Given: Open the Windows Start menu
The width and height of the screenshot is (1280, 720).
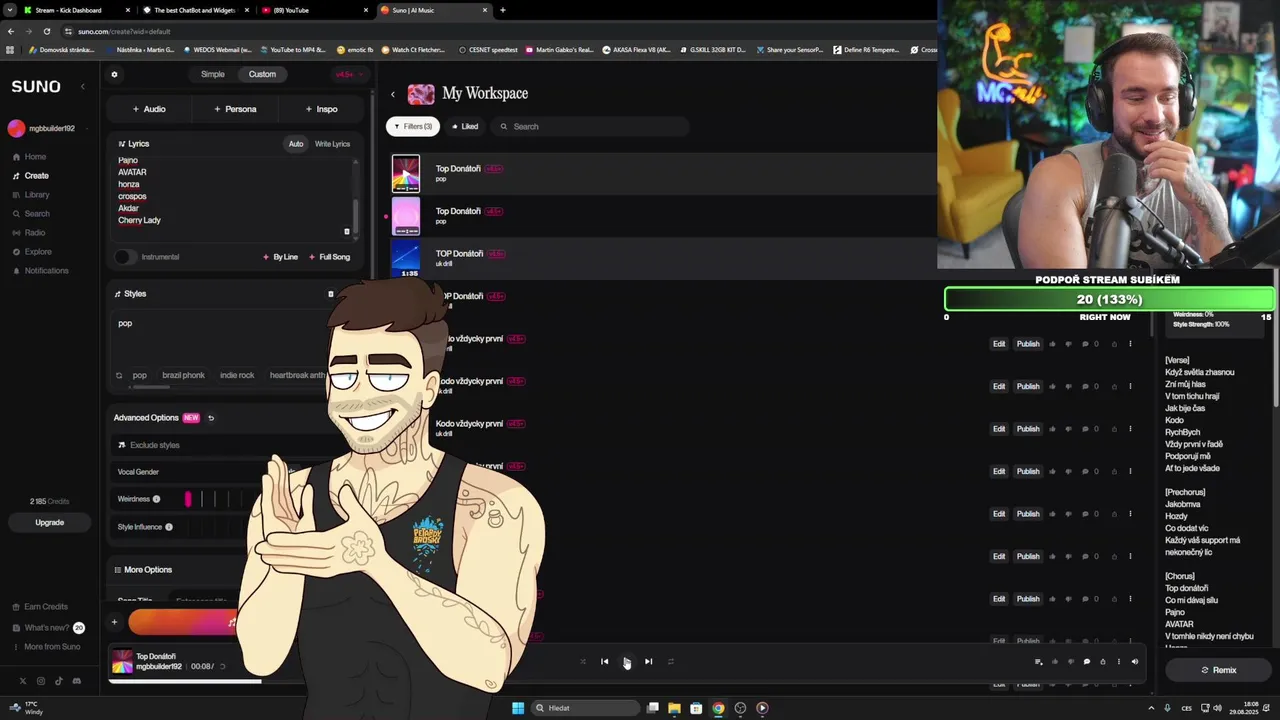Looking at the screenshot, I should 518,708.
